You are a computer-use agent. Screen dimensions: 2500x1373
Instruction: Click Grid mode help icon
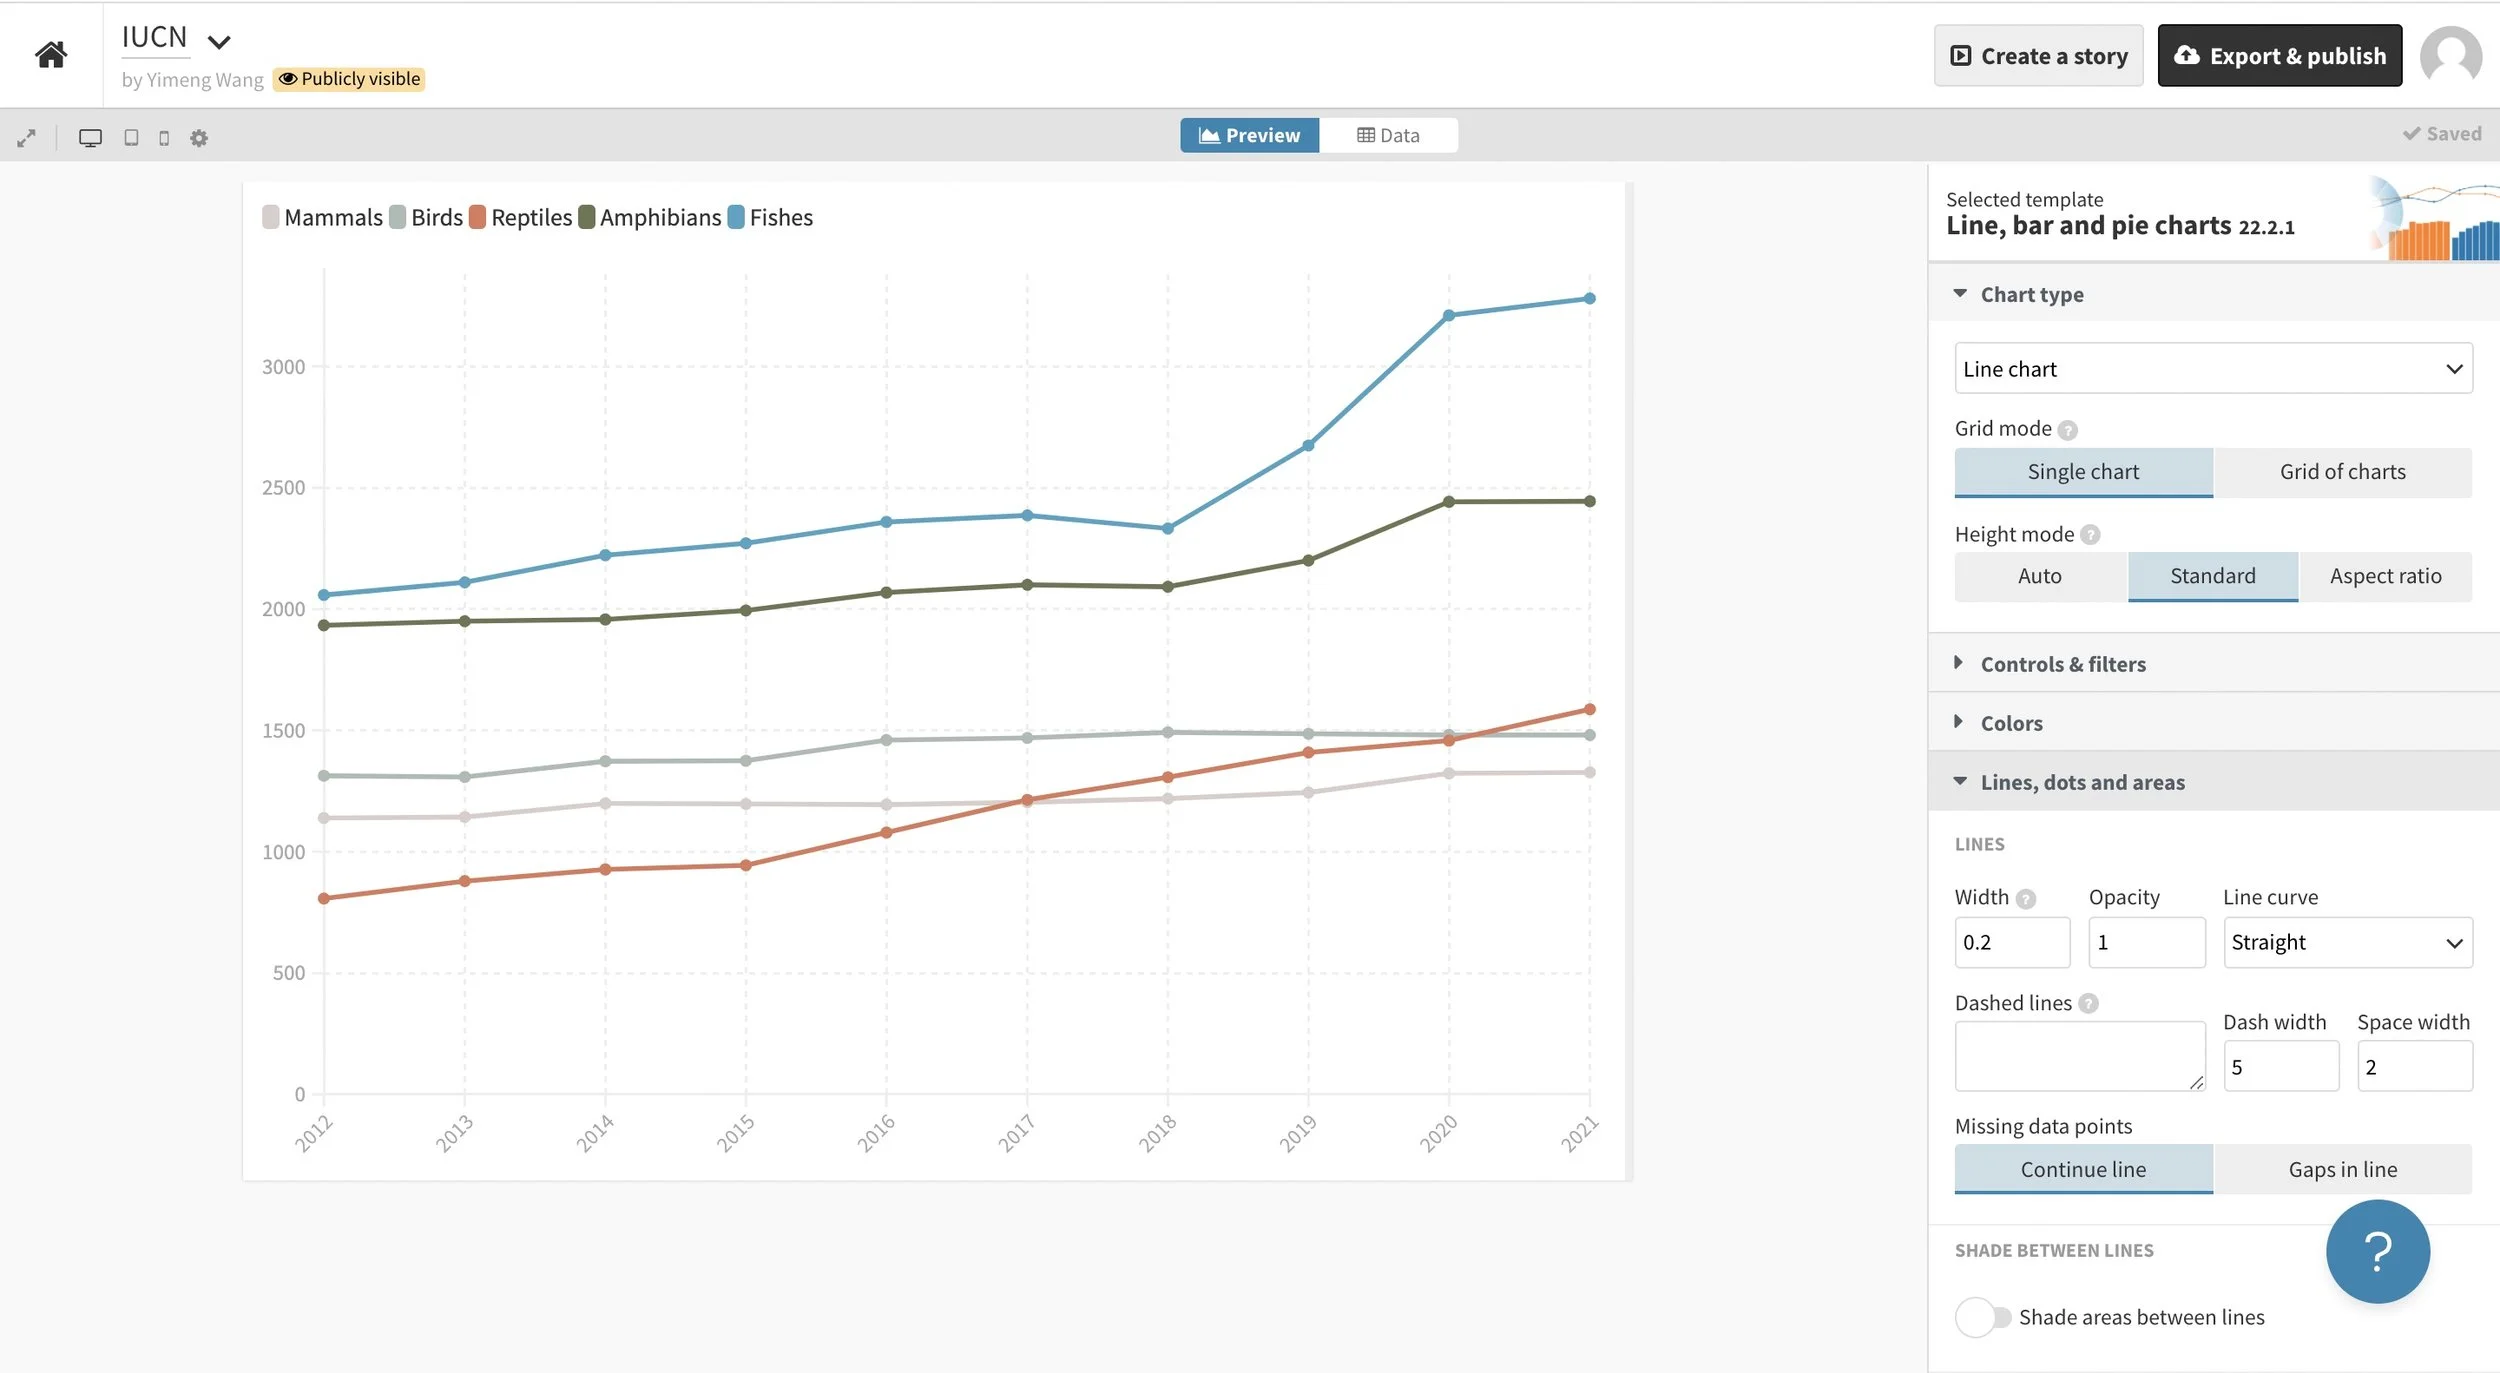2068,430
